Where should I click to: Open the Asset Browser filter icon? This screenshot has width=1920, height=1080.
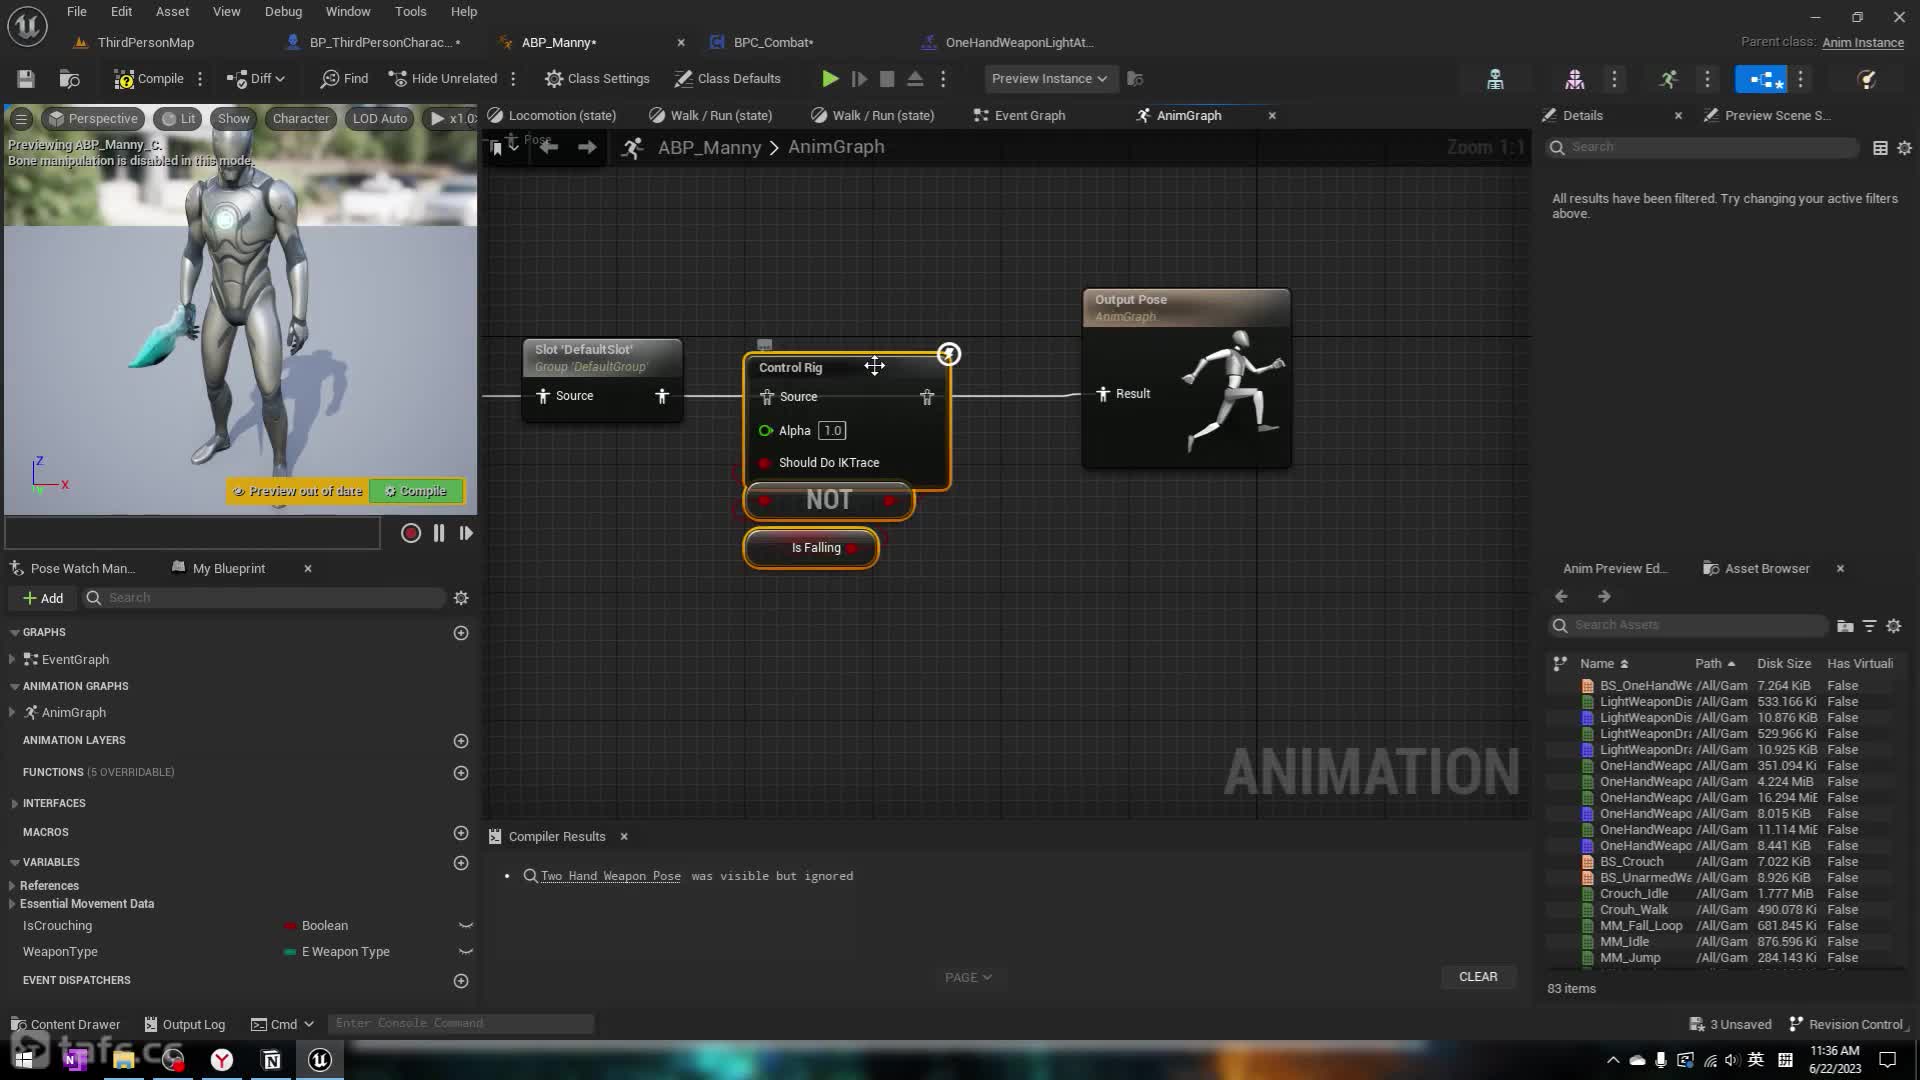coord(1869,626)
